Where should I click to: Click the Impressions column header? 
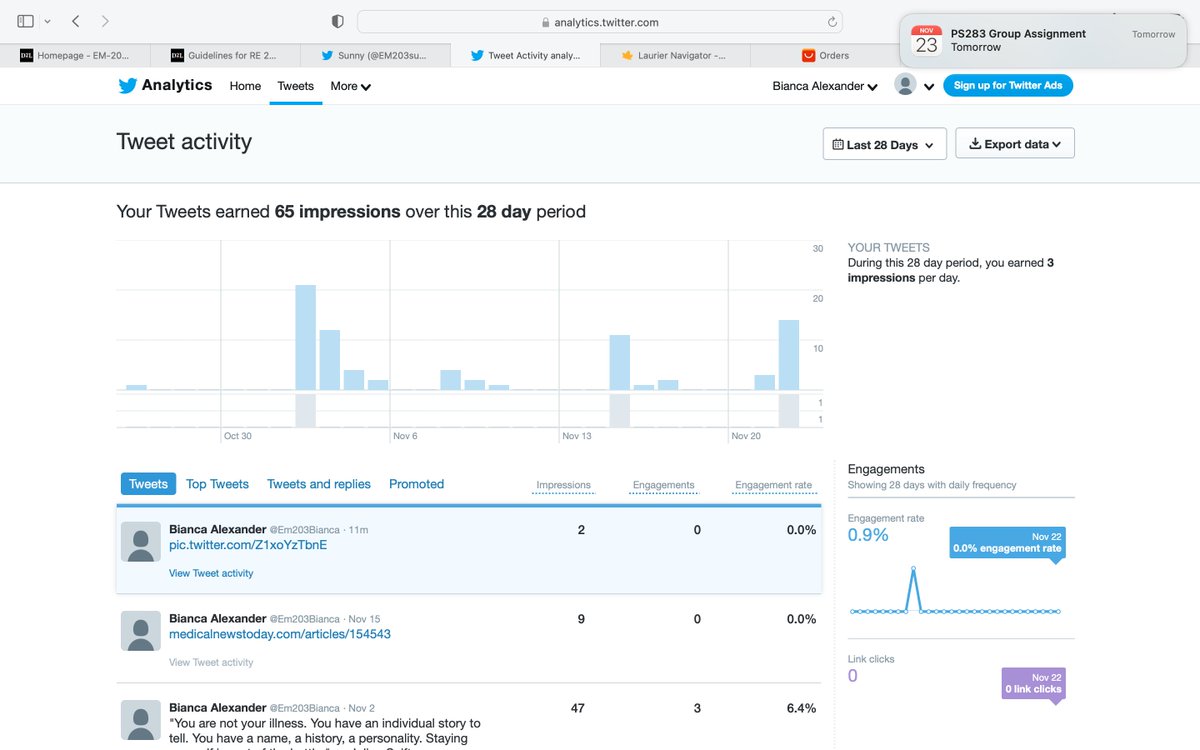[x=563, y=485]
